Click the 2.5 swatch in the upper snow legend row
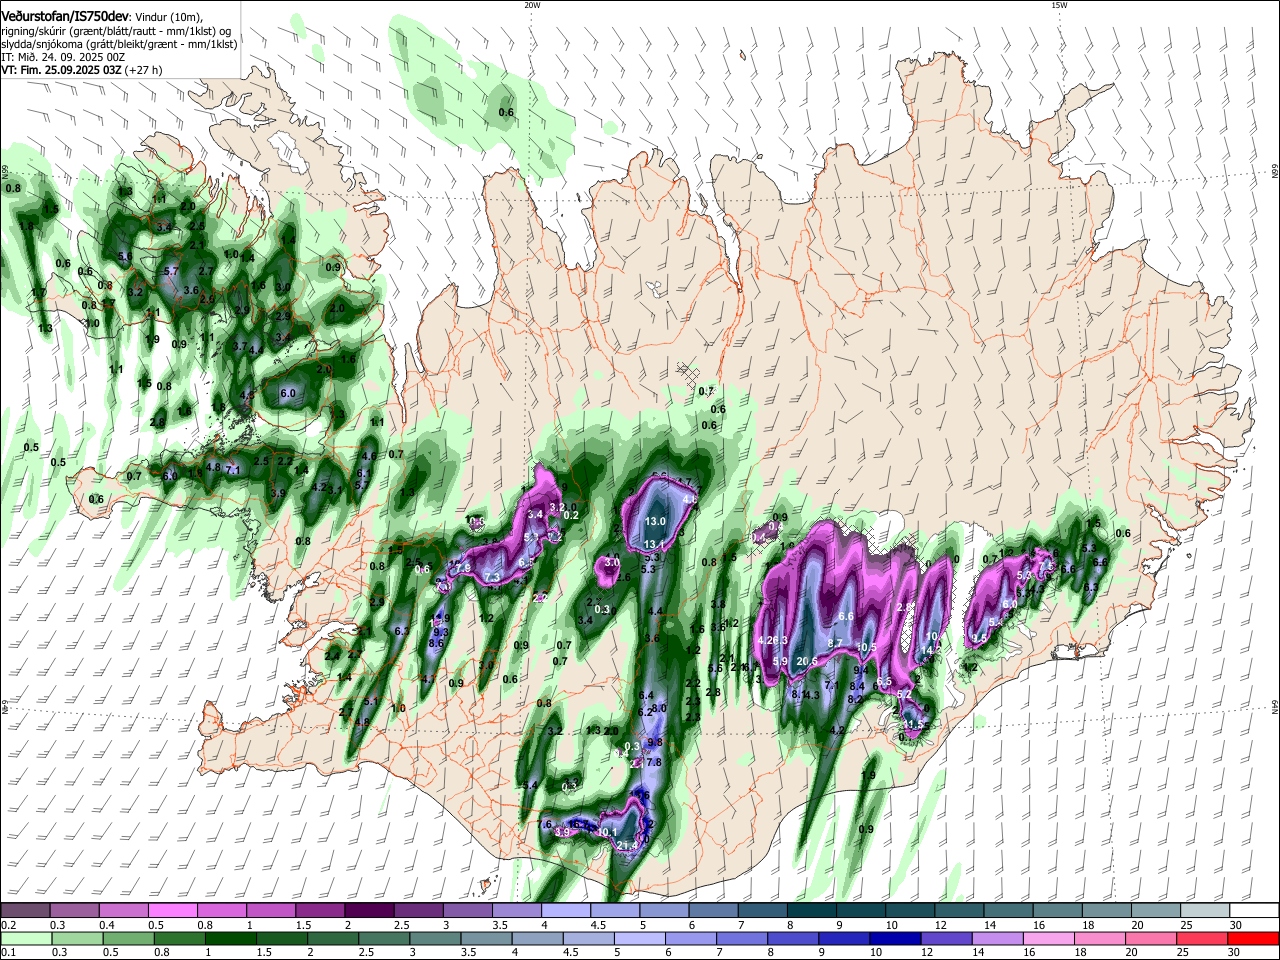The image size is (1280, 960). coord(418,910)
